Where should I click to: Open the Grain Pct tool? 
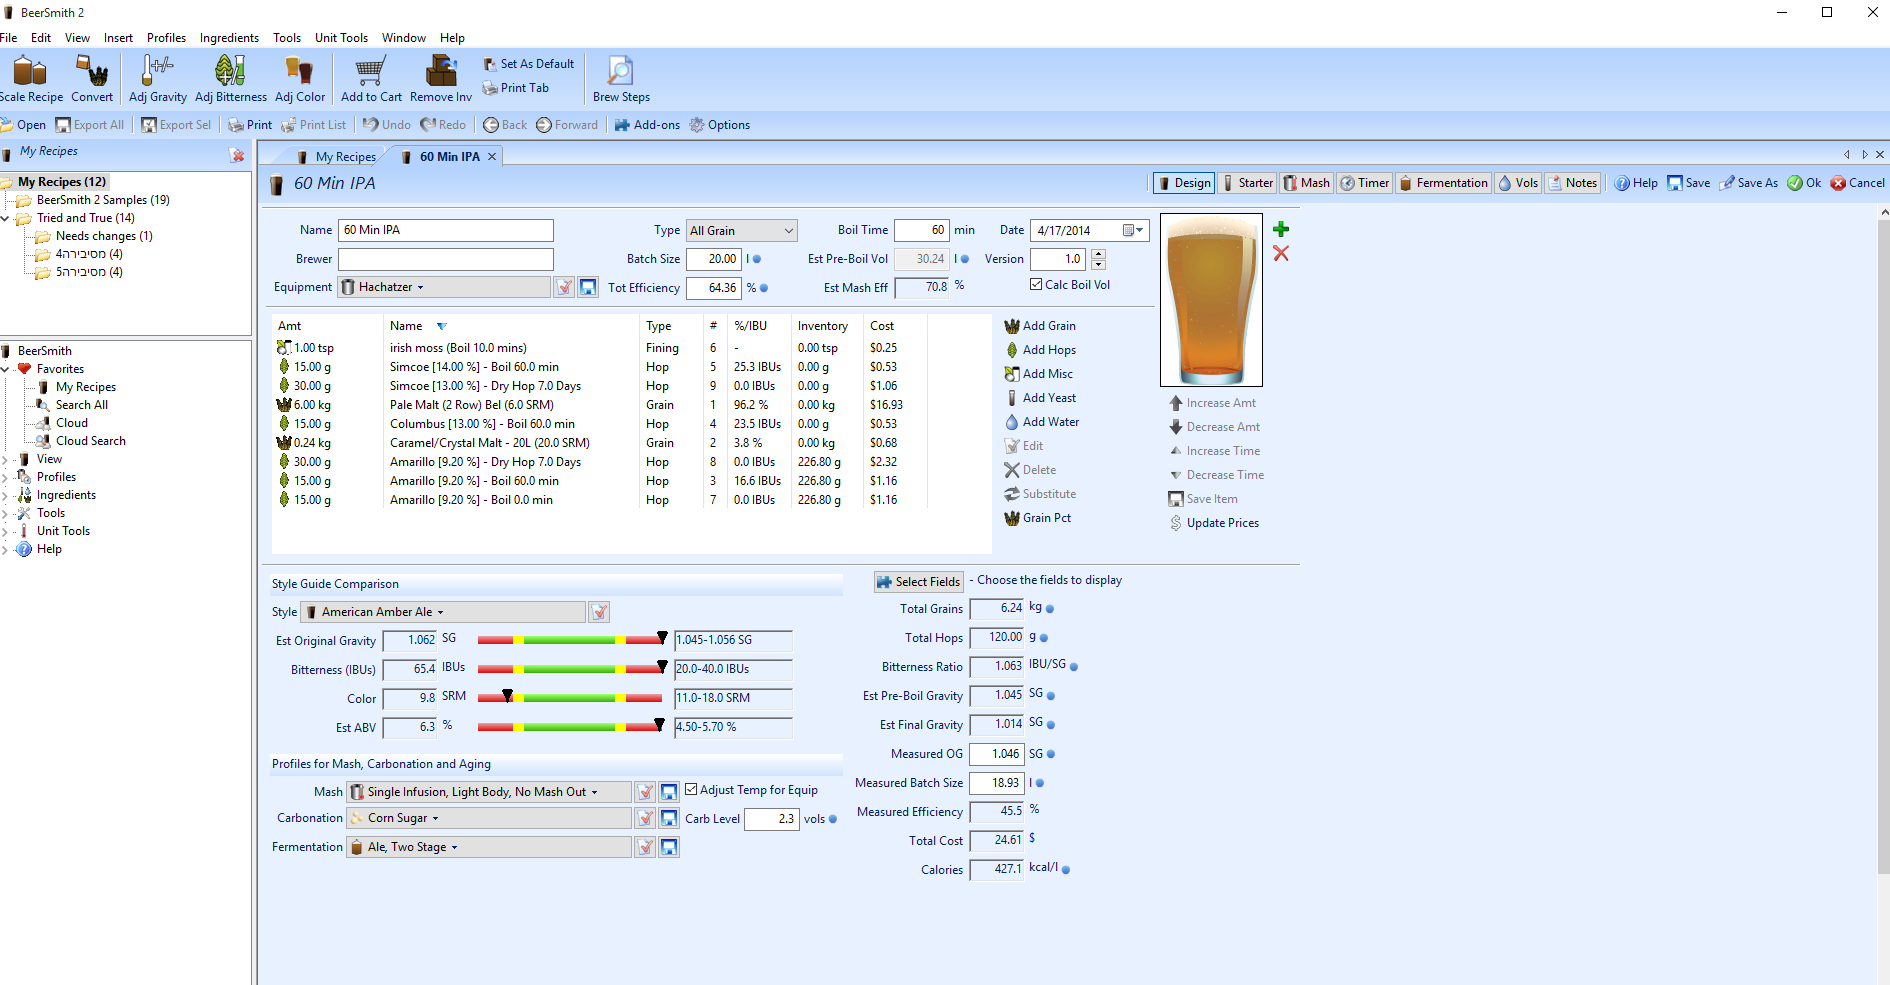tap(1038, 518)
